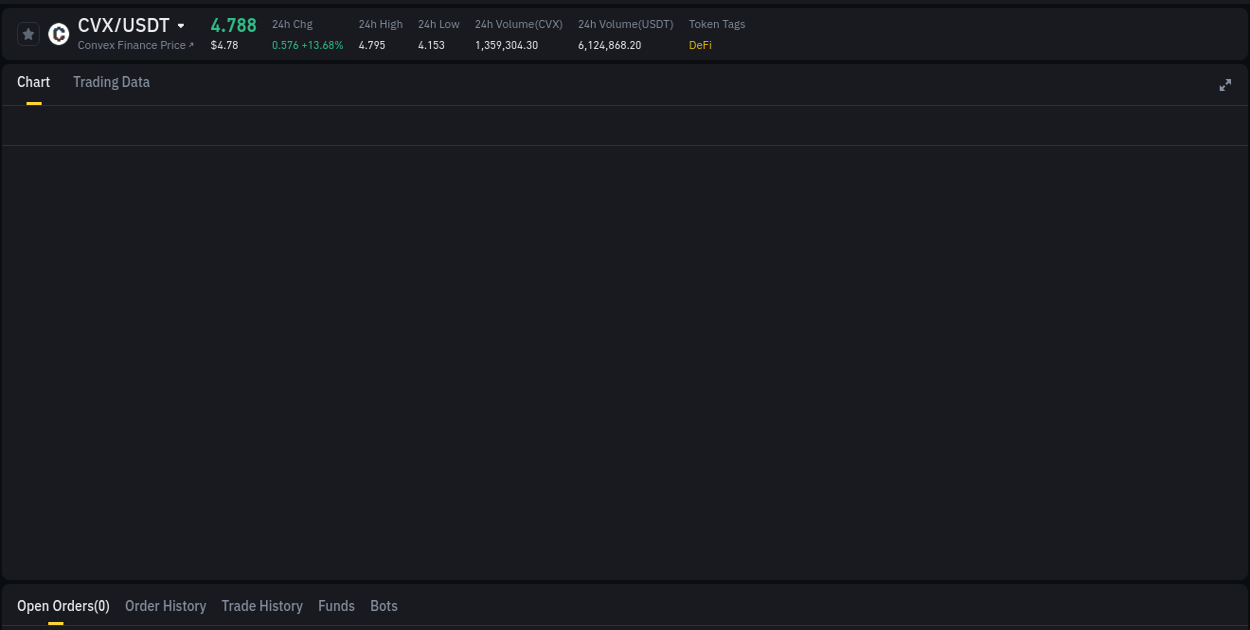Select the Chart tab
Viewport: 1250px width, 630px height.
pos(33,82)
